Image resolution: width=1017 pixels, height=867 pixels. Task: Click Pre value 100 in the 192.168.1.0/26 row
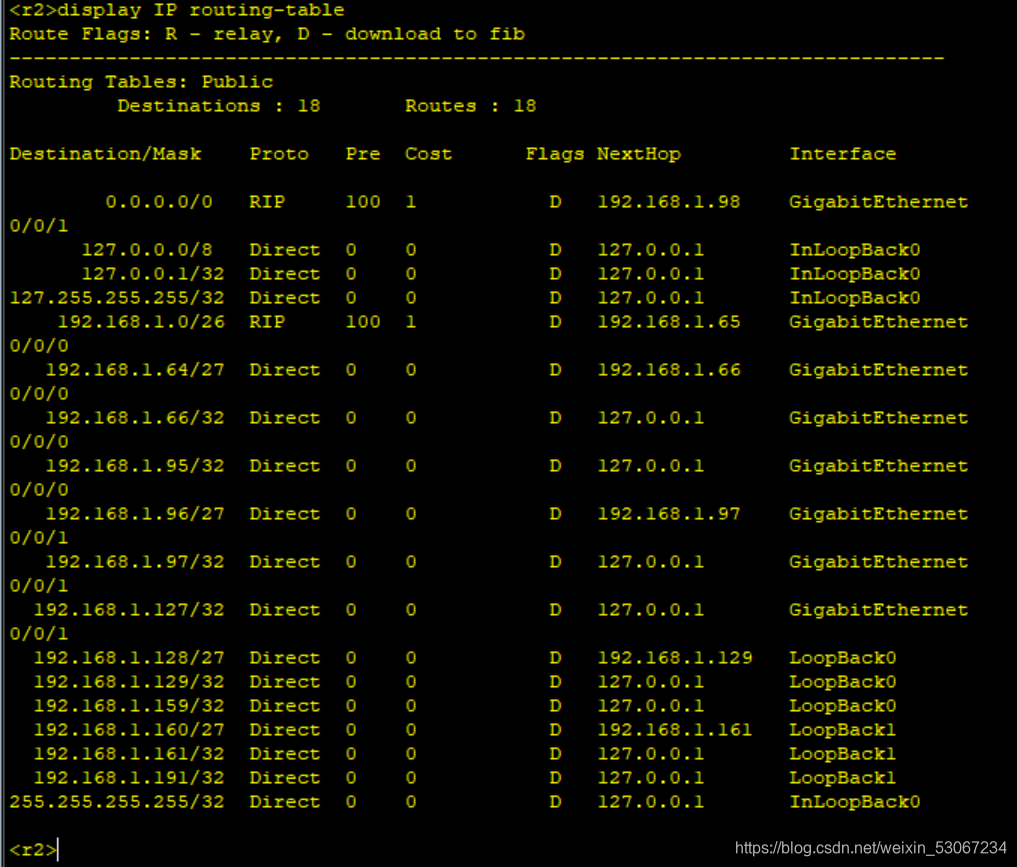pyautogui.click(x=363, y=322)
